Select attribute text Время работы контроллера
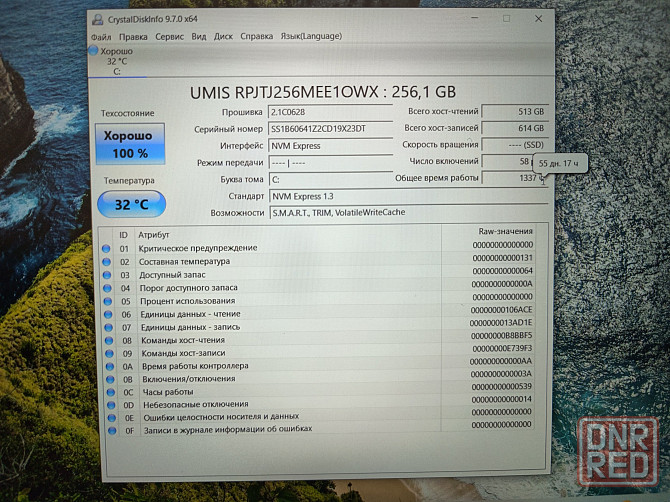 pyautogui.click(x=195, y=366)
